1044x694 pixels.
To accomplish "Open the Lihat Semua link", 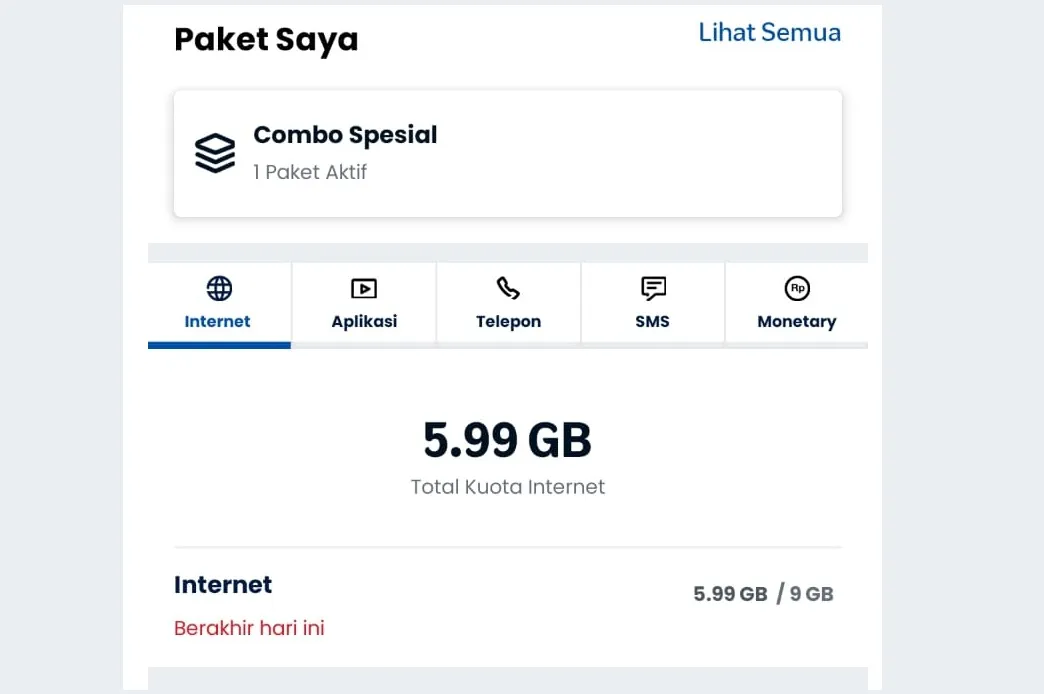I will point(770,32).
